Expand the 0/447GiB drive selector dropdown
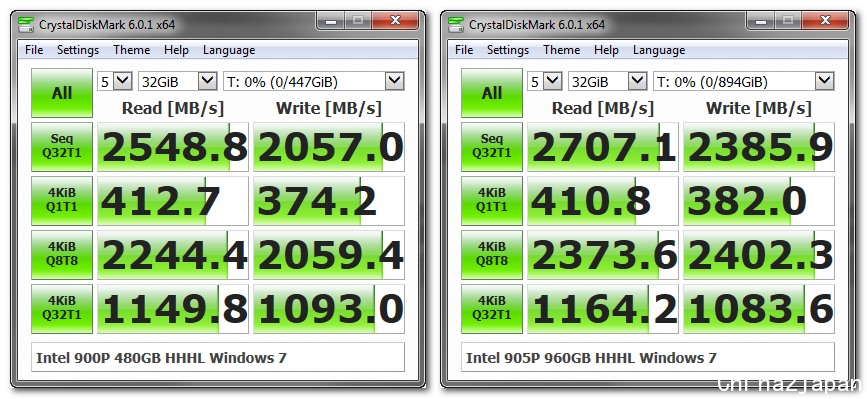Viewport: 867px width, 399px height. pos(314,82)
